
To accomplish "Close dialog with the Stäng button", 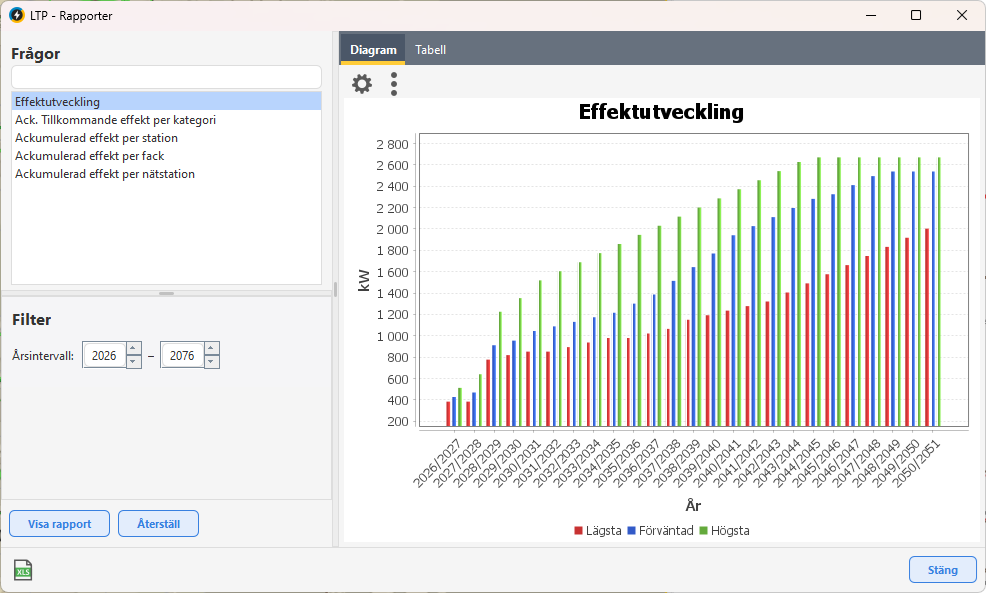I will (942, 570).
